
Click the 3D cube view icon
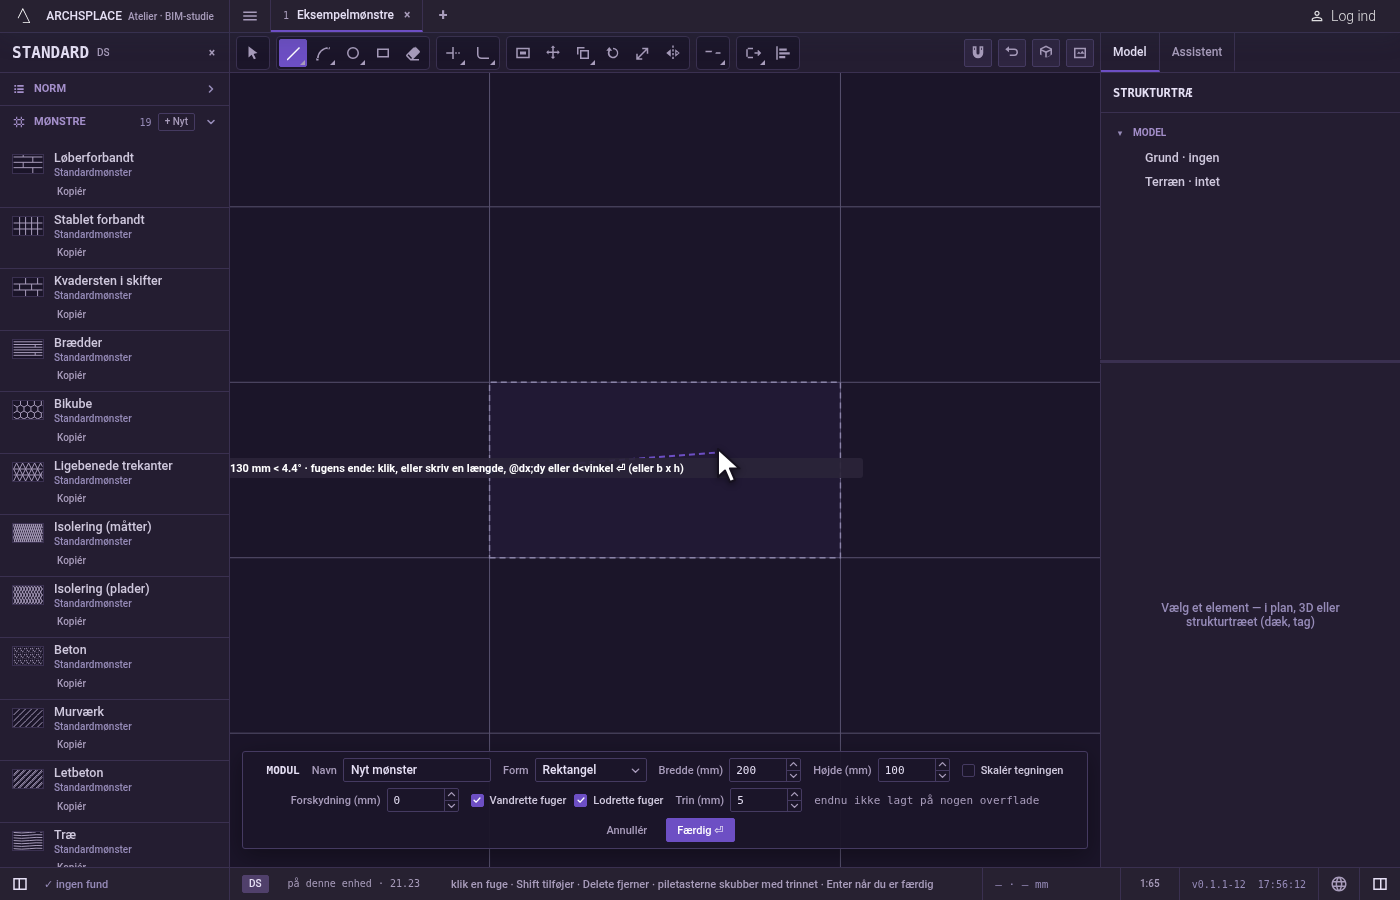tap(1046, 52)
